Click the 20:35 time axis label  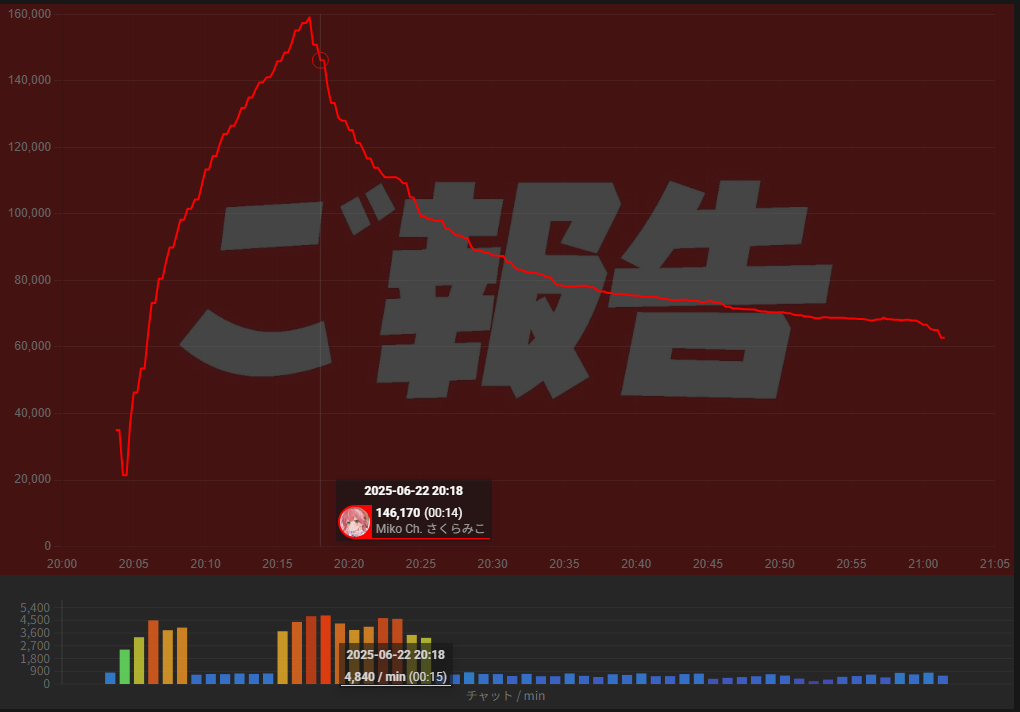pos(564,564)
